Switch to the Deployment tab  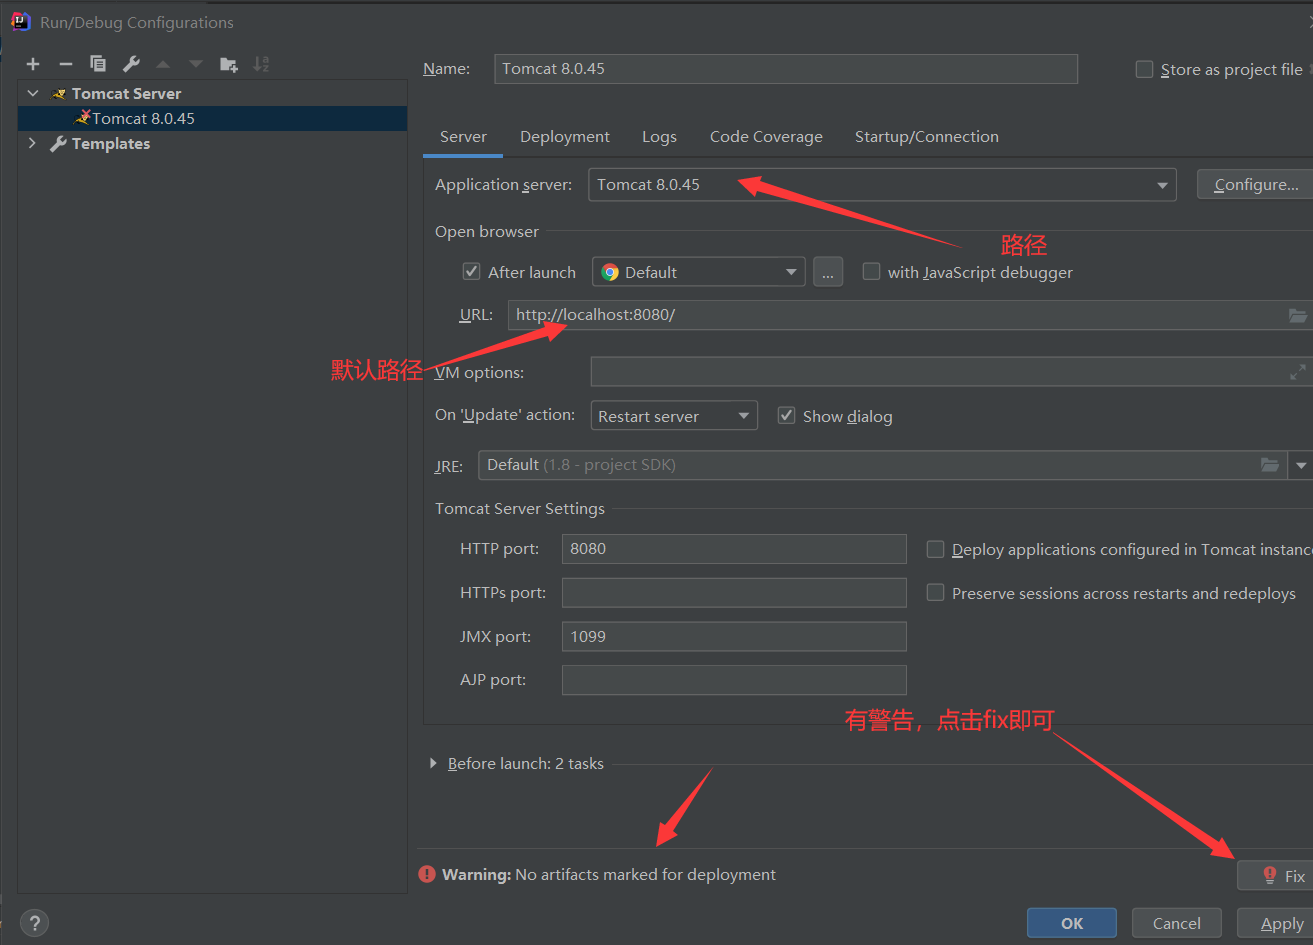(x=565, y=137)
